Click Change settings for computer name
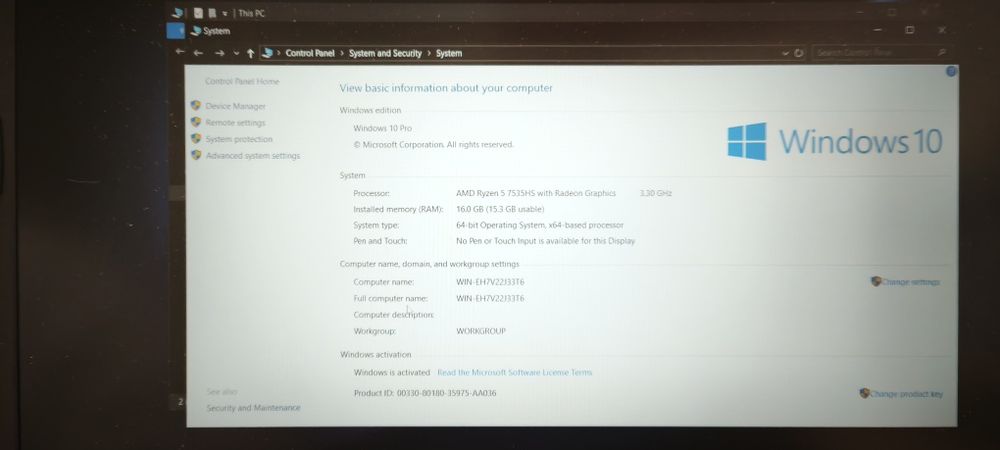1000x450 pixels. [x=911, y=282]
